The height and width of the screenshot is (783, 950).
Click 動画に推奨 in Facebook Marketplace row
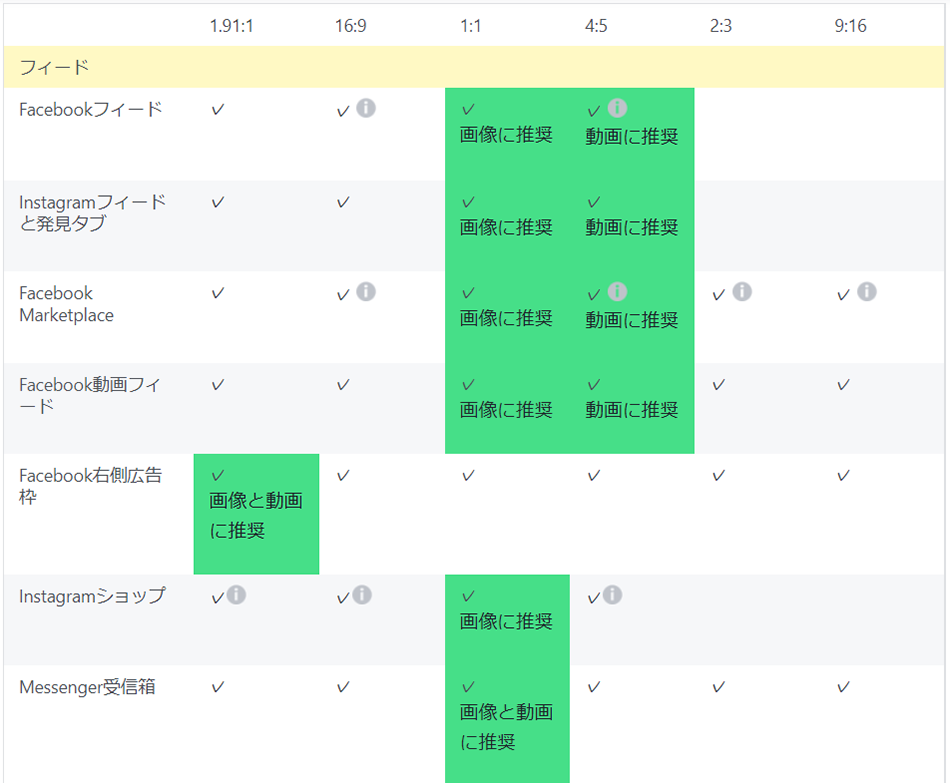[631, 320]
